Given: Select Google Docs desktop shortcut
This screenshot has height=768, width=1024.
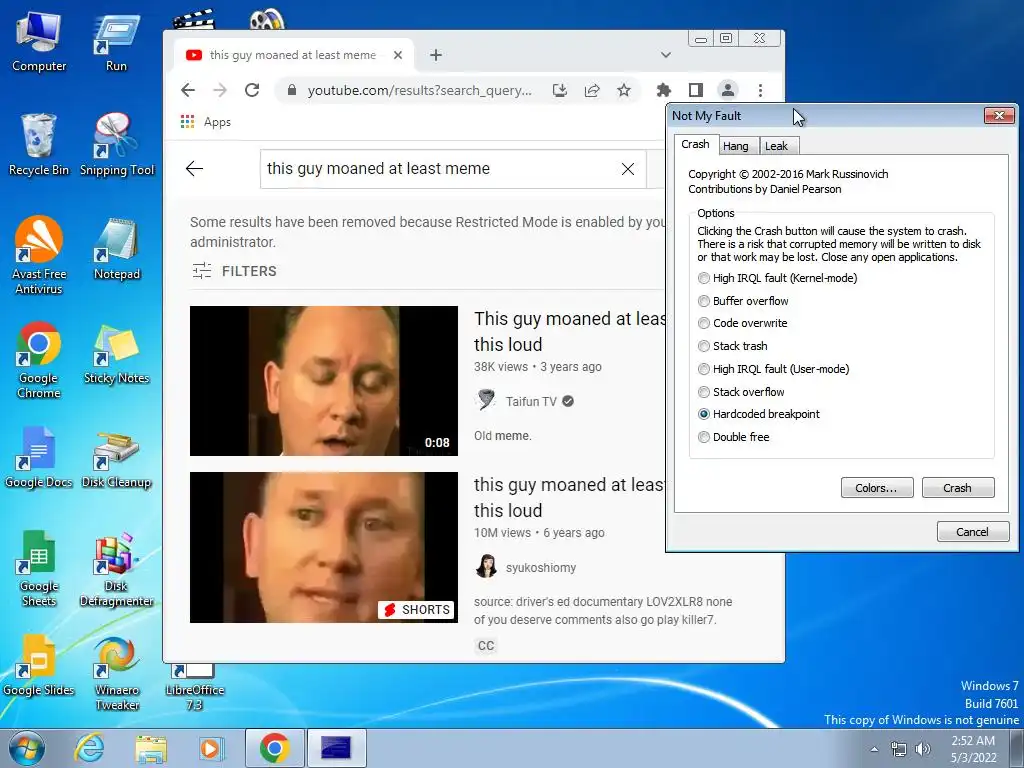Looking at the screenshot, I should pos(39,457).
